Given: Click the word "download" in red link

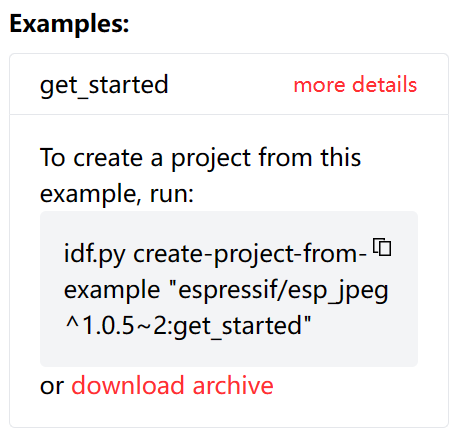Looking at the screenshot, I should point(128,385).
